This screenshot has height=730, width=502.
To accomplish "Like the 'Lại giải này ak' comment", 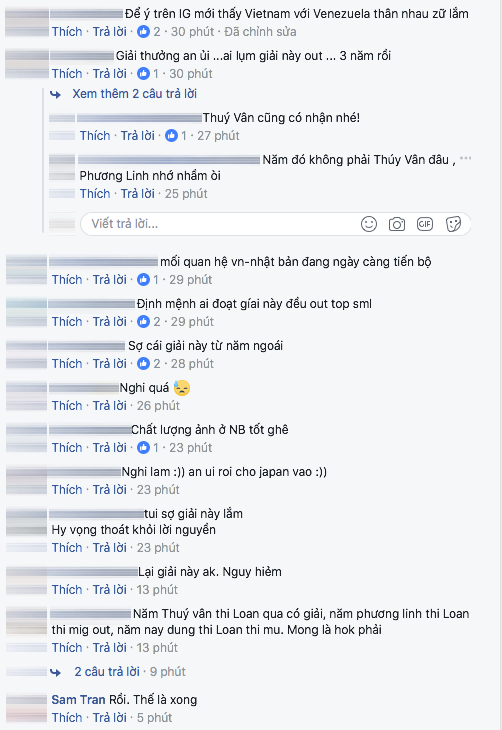I will point(67,589).
